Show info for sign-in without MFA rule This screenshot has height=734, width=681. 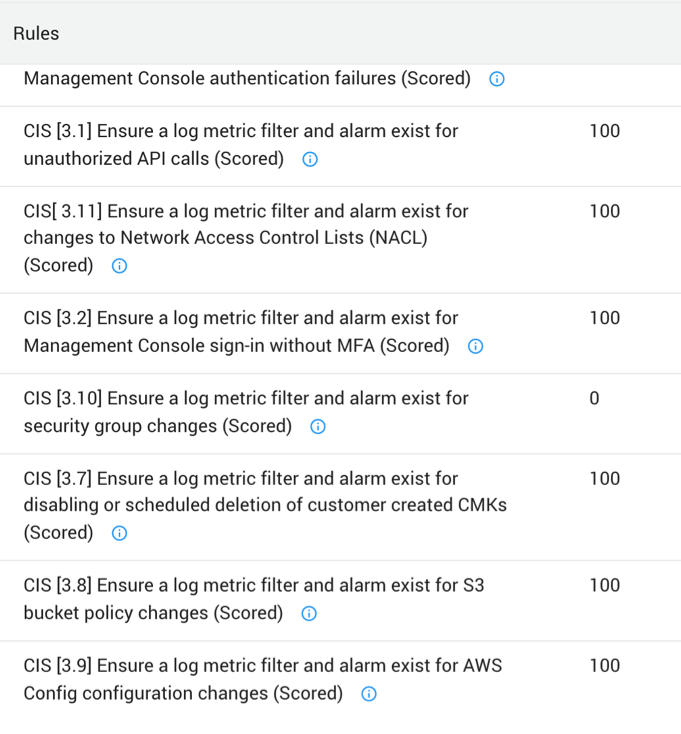click(x=475, y=346)
